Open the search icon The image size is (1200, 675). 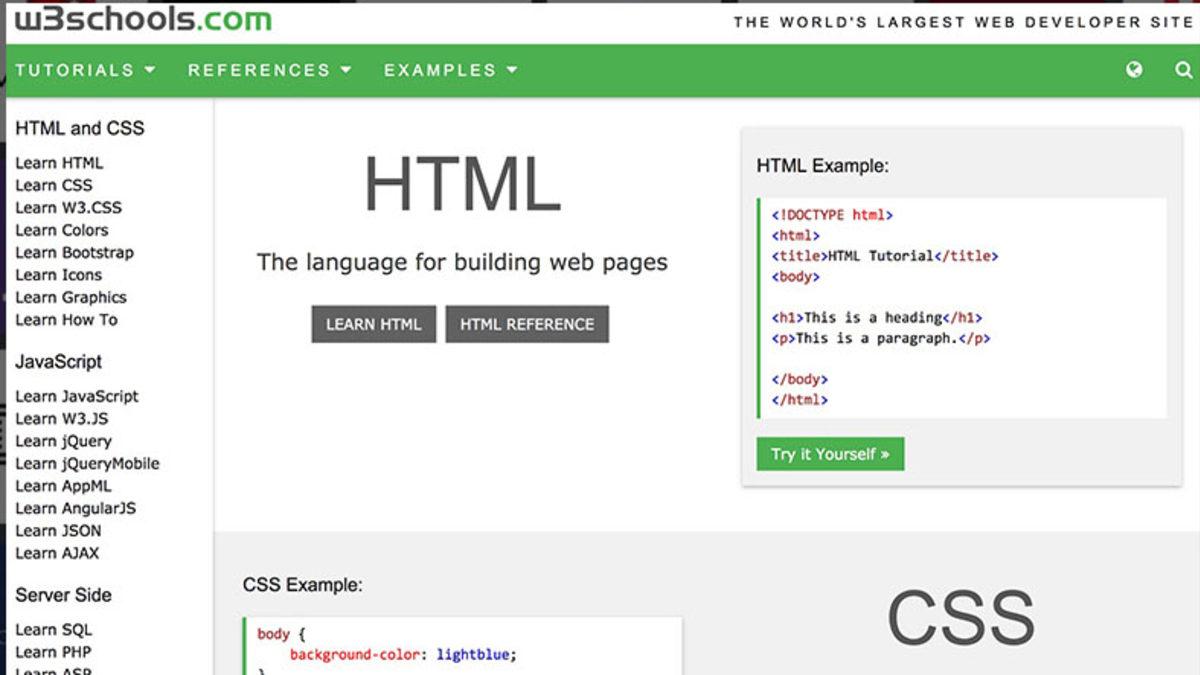tap(1183, 70)
